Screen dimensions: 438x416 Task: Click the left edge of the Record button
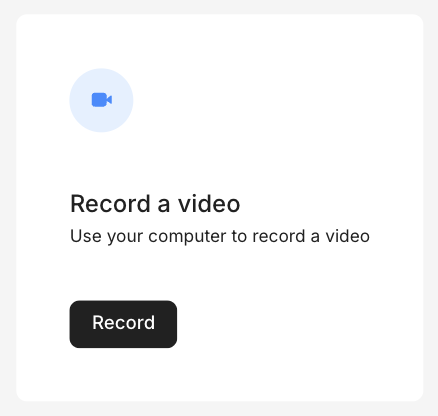tap(70, 324)
